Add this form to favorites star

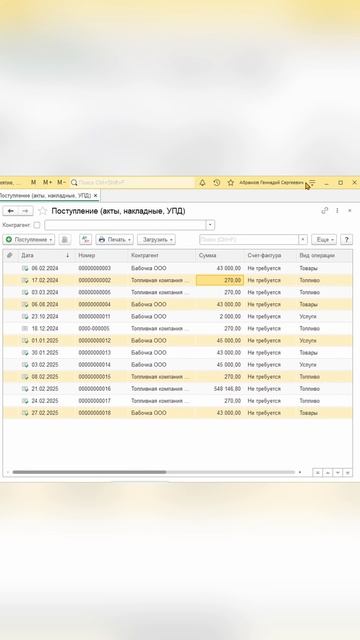pos(42,211)
